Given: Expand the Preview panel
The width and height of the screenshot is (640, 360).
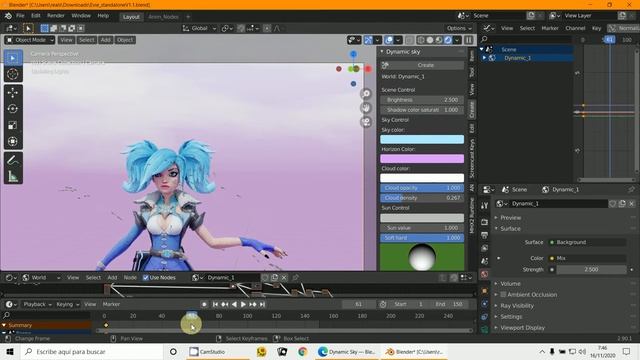Looking at the screenshot, I should [x=510, y=218].
